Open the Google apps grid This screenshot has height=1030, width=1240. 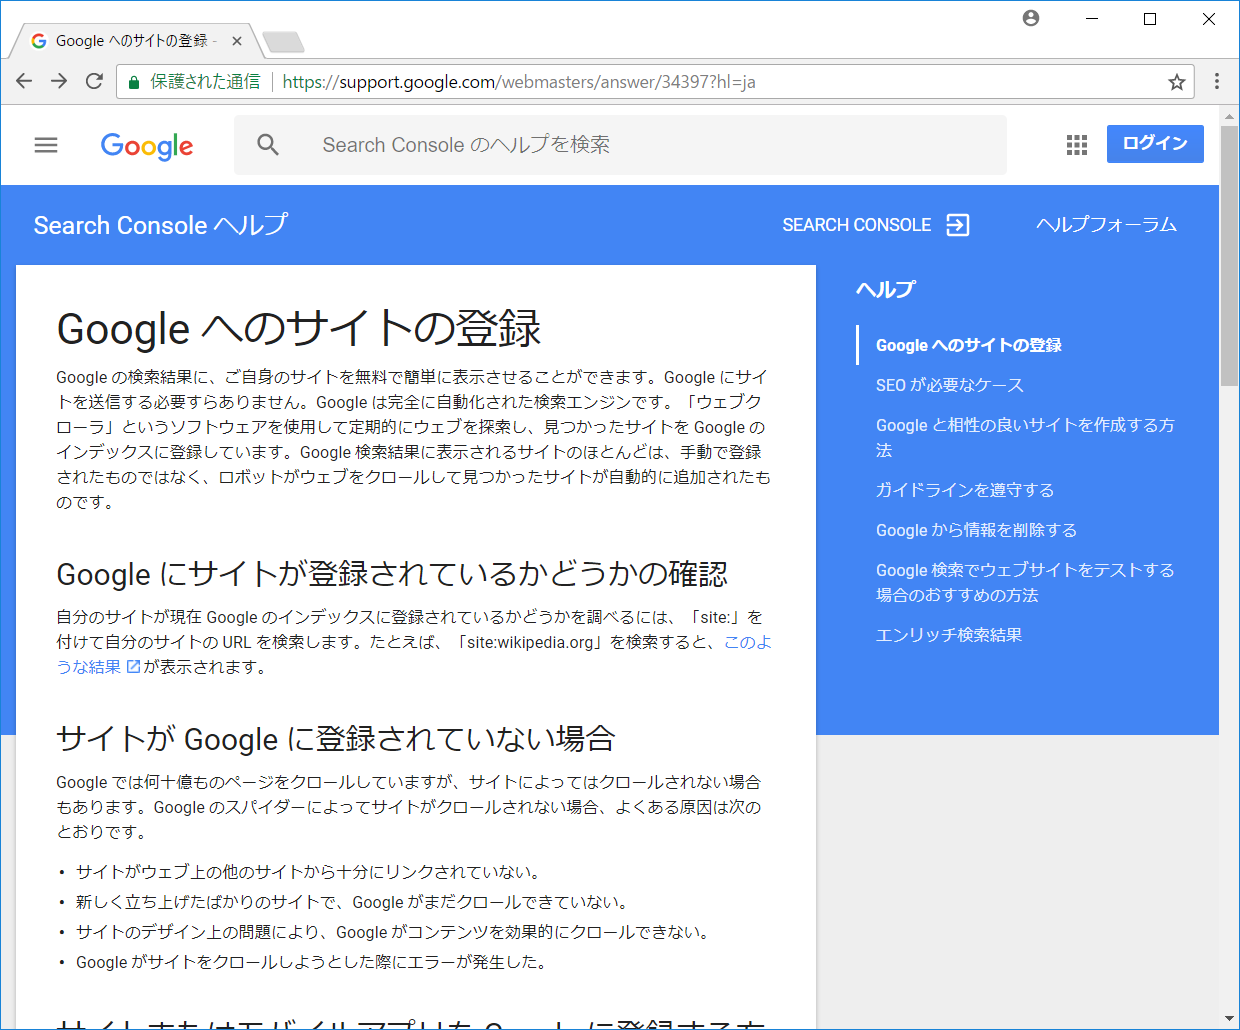tap(1077, 145)
